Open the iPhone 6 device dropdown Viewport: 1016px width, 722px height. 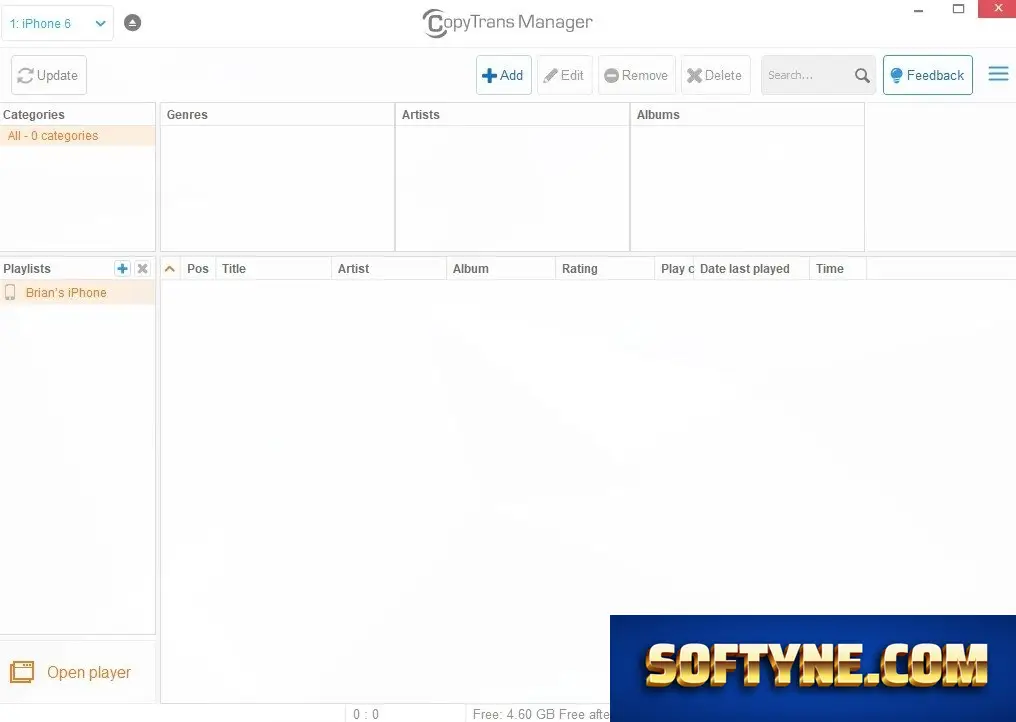[x=57, y=23]
